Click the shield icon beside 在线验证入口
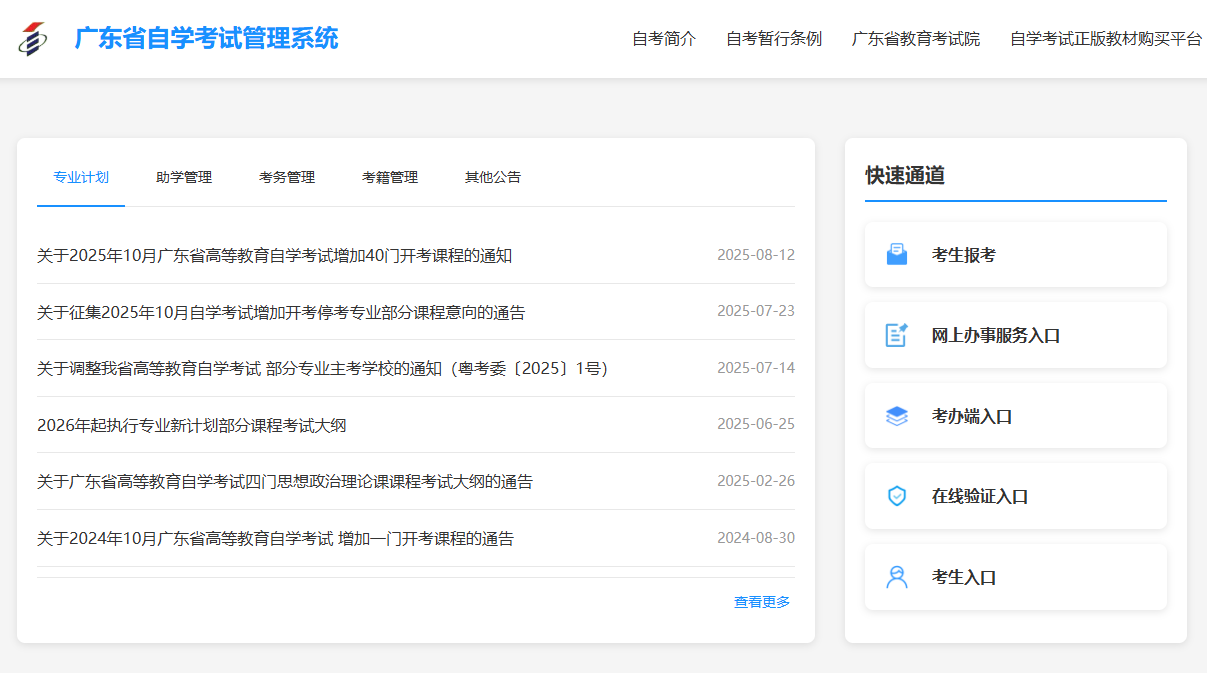This screenshot has width=1207, height=674. click(897, 496)
